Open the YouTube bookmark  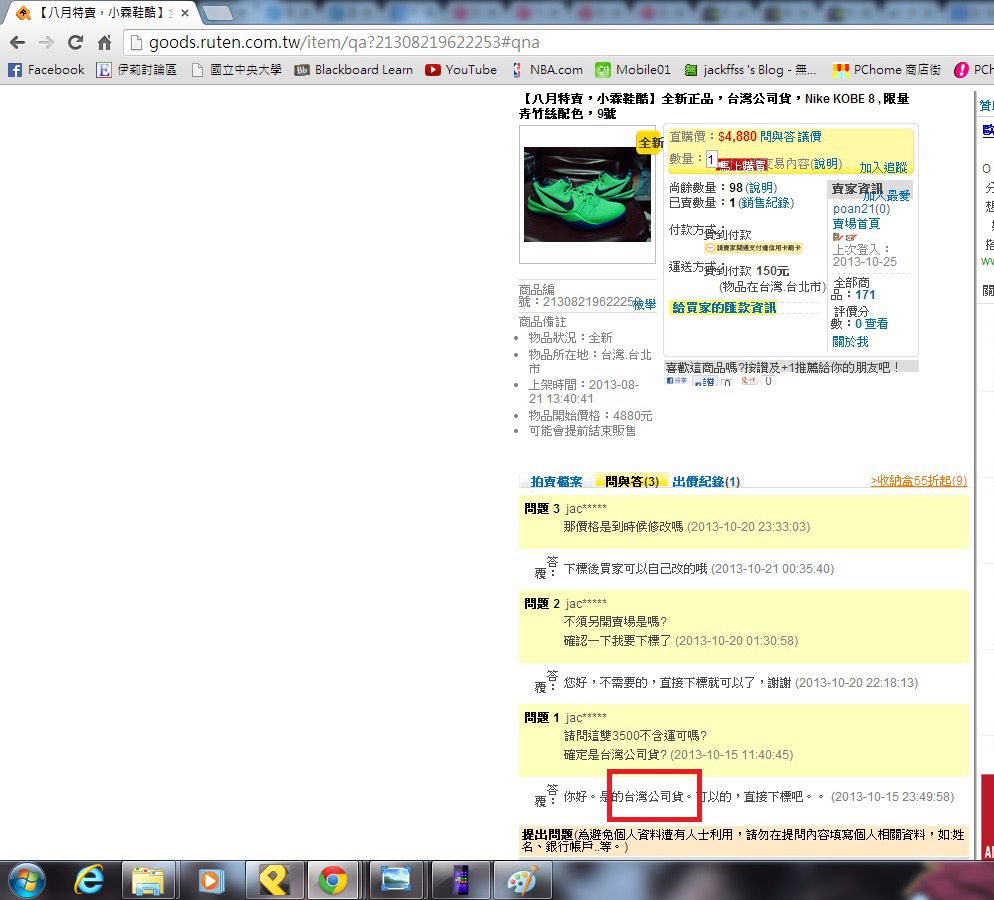(462, 70)
